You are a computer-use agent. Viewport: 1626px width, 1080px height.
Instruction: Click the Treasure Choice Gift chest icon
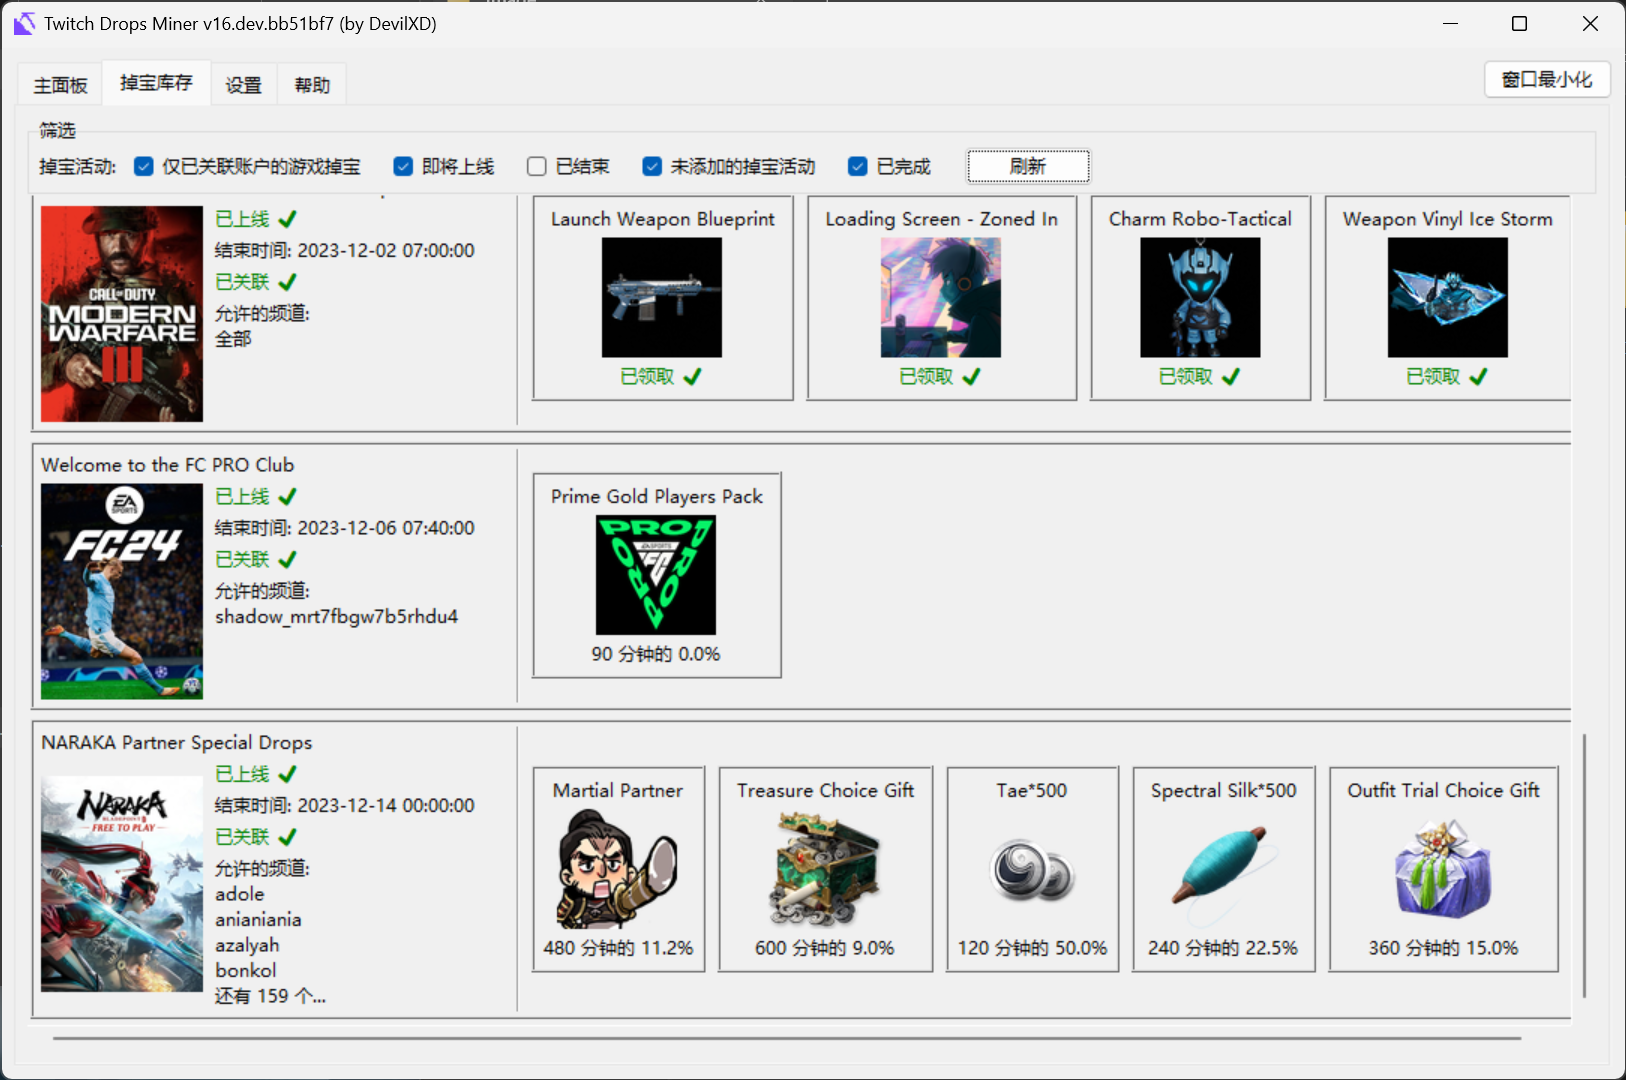(x=825, y=869)
